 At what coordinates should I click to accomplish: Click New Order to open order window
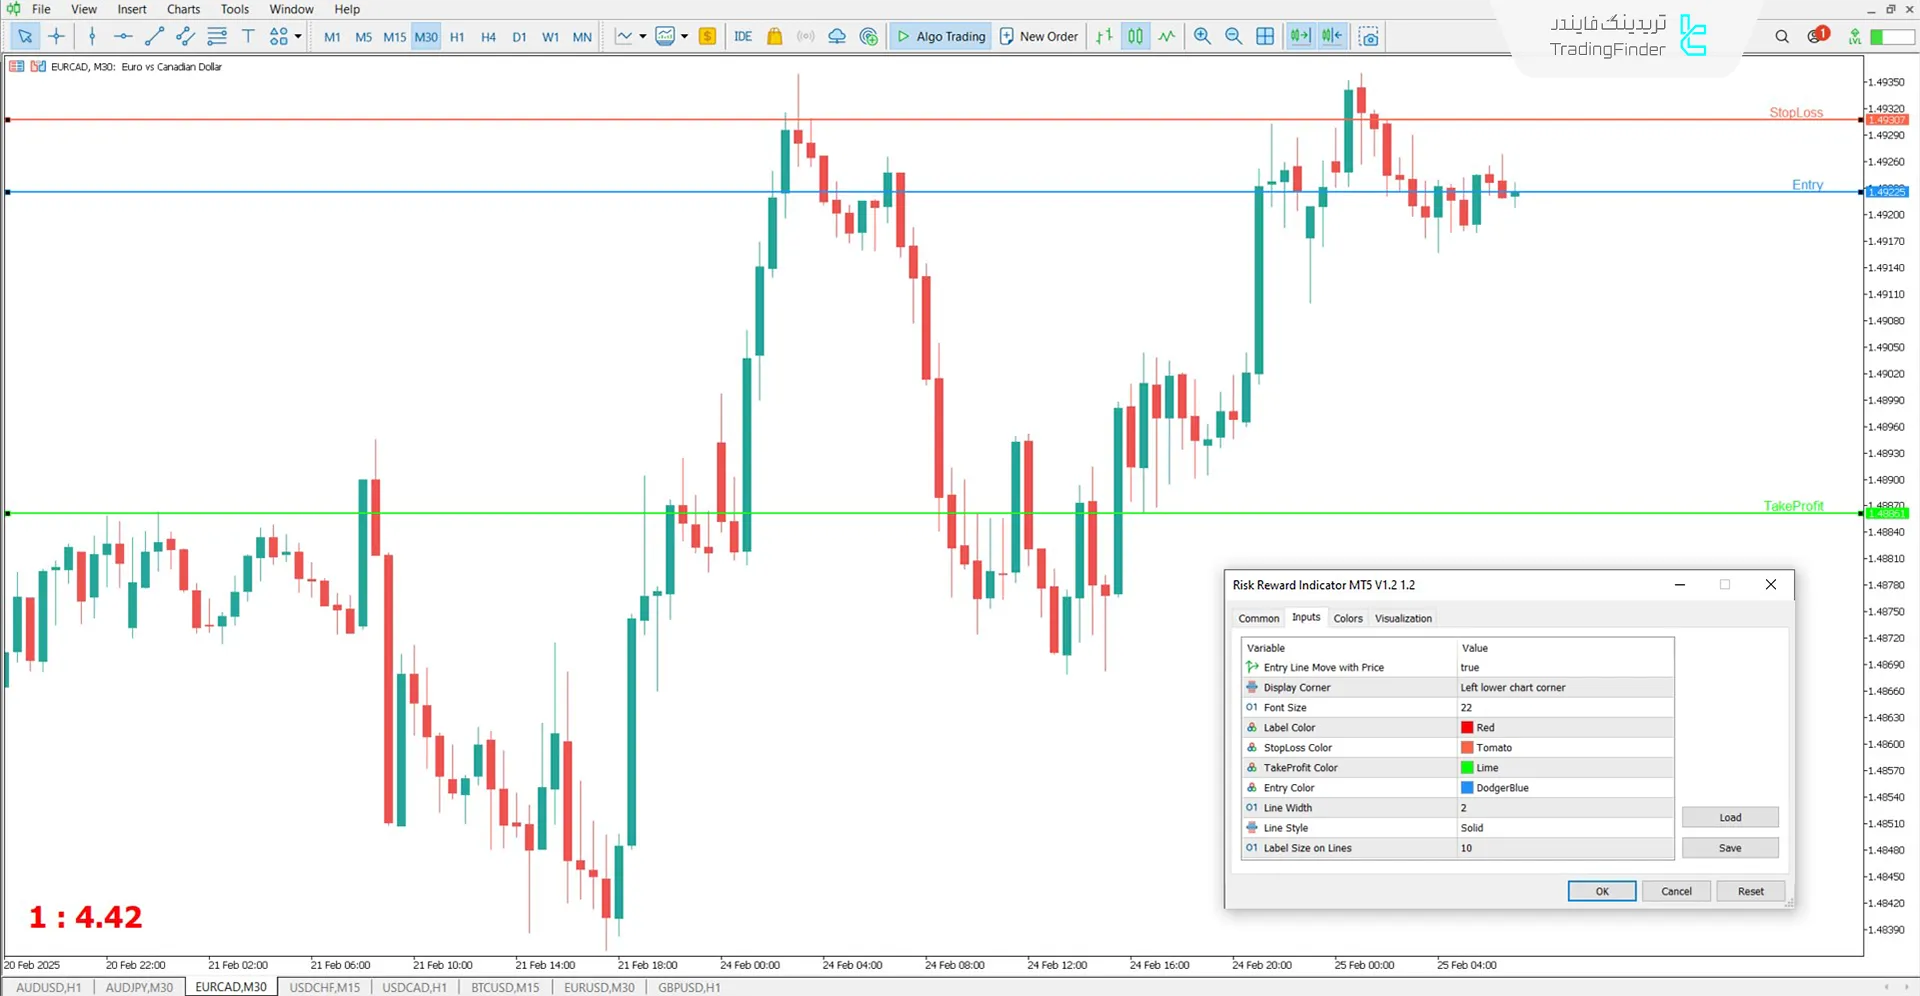point(1038,36)
